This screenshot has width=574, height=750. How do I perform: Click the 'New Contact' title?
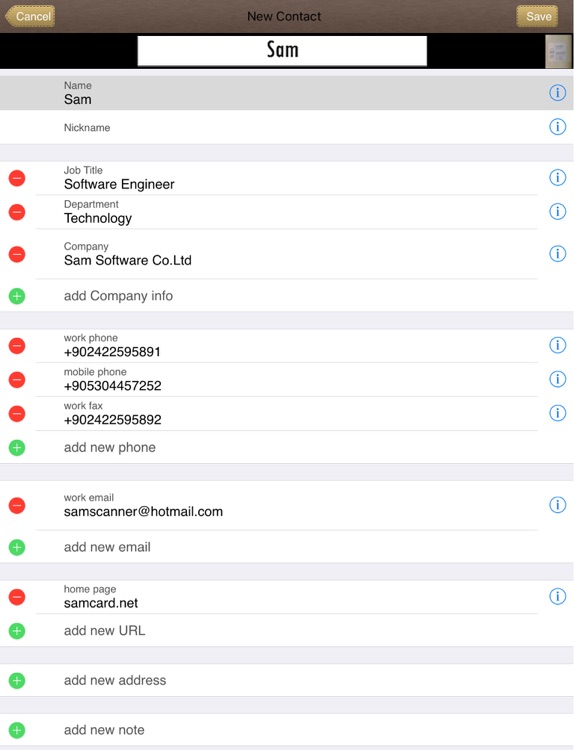tap(284, 16)
